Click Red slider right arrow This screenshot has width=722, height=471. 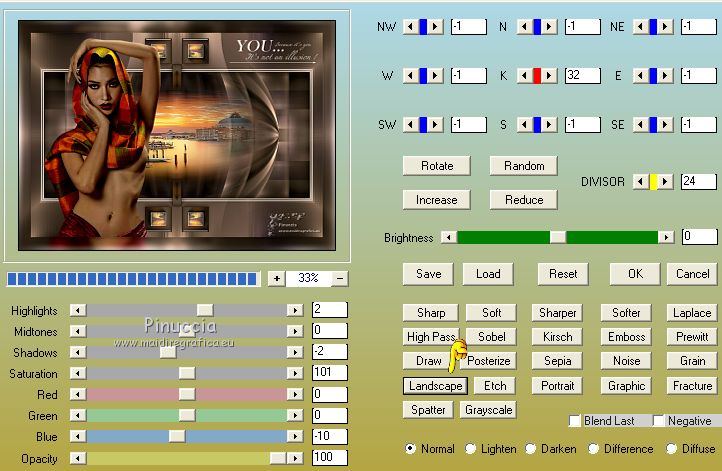(295, 394)
